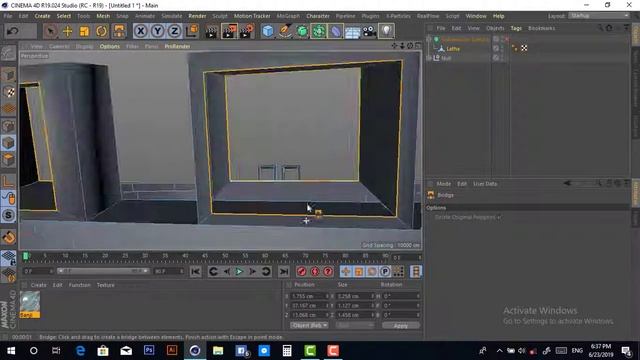Open the Render menu
Image resolution: width=640 pixels, height=360 pixels.
[x=197, y=16]
